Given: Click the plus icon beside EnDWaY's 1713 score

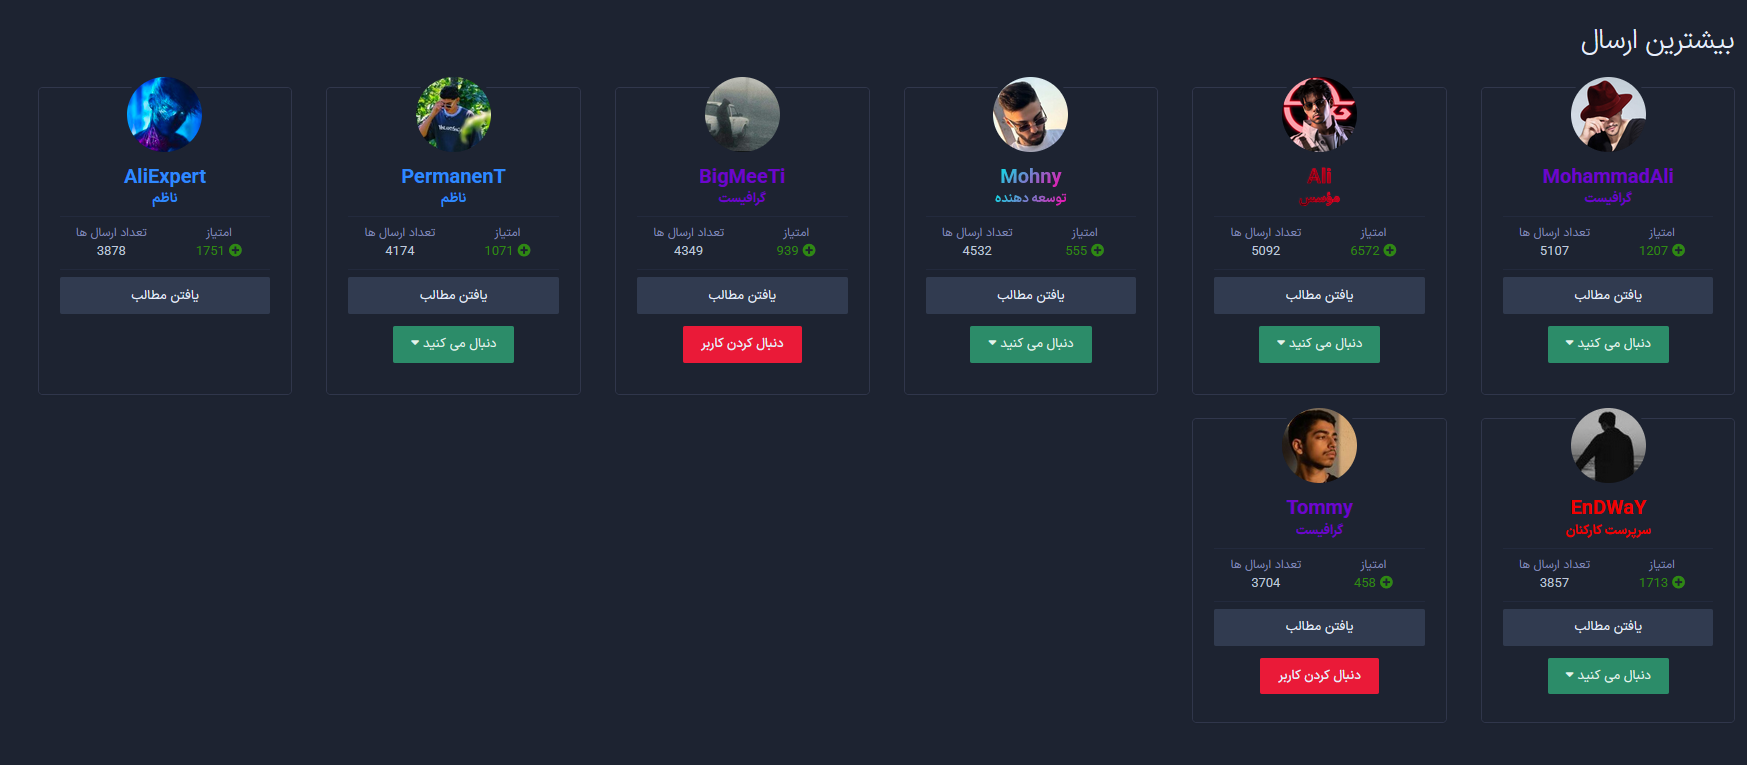Looking at the screenshot, I should pyautogui.click(x=1678, y=583).
